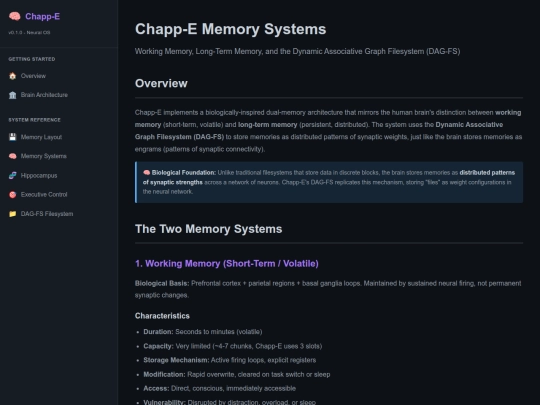Click the 'Overview' section heading
The height and width of the screenshot is (405, 540).
pos(161,83)
